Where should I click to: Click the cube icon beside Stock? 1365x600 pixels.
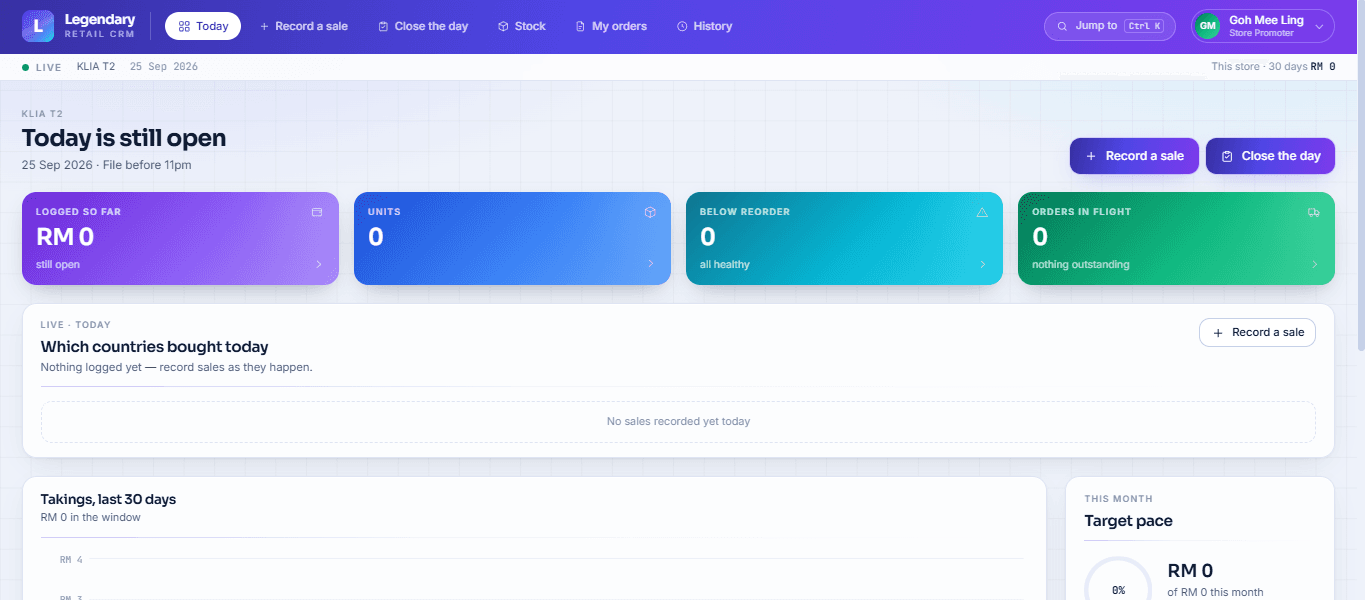503,26
